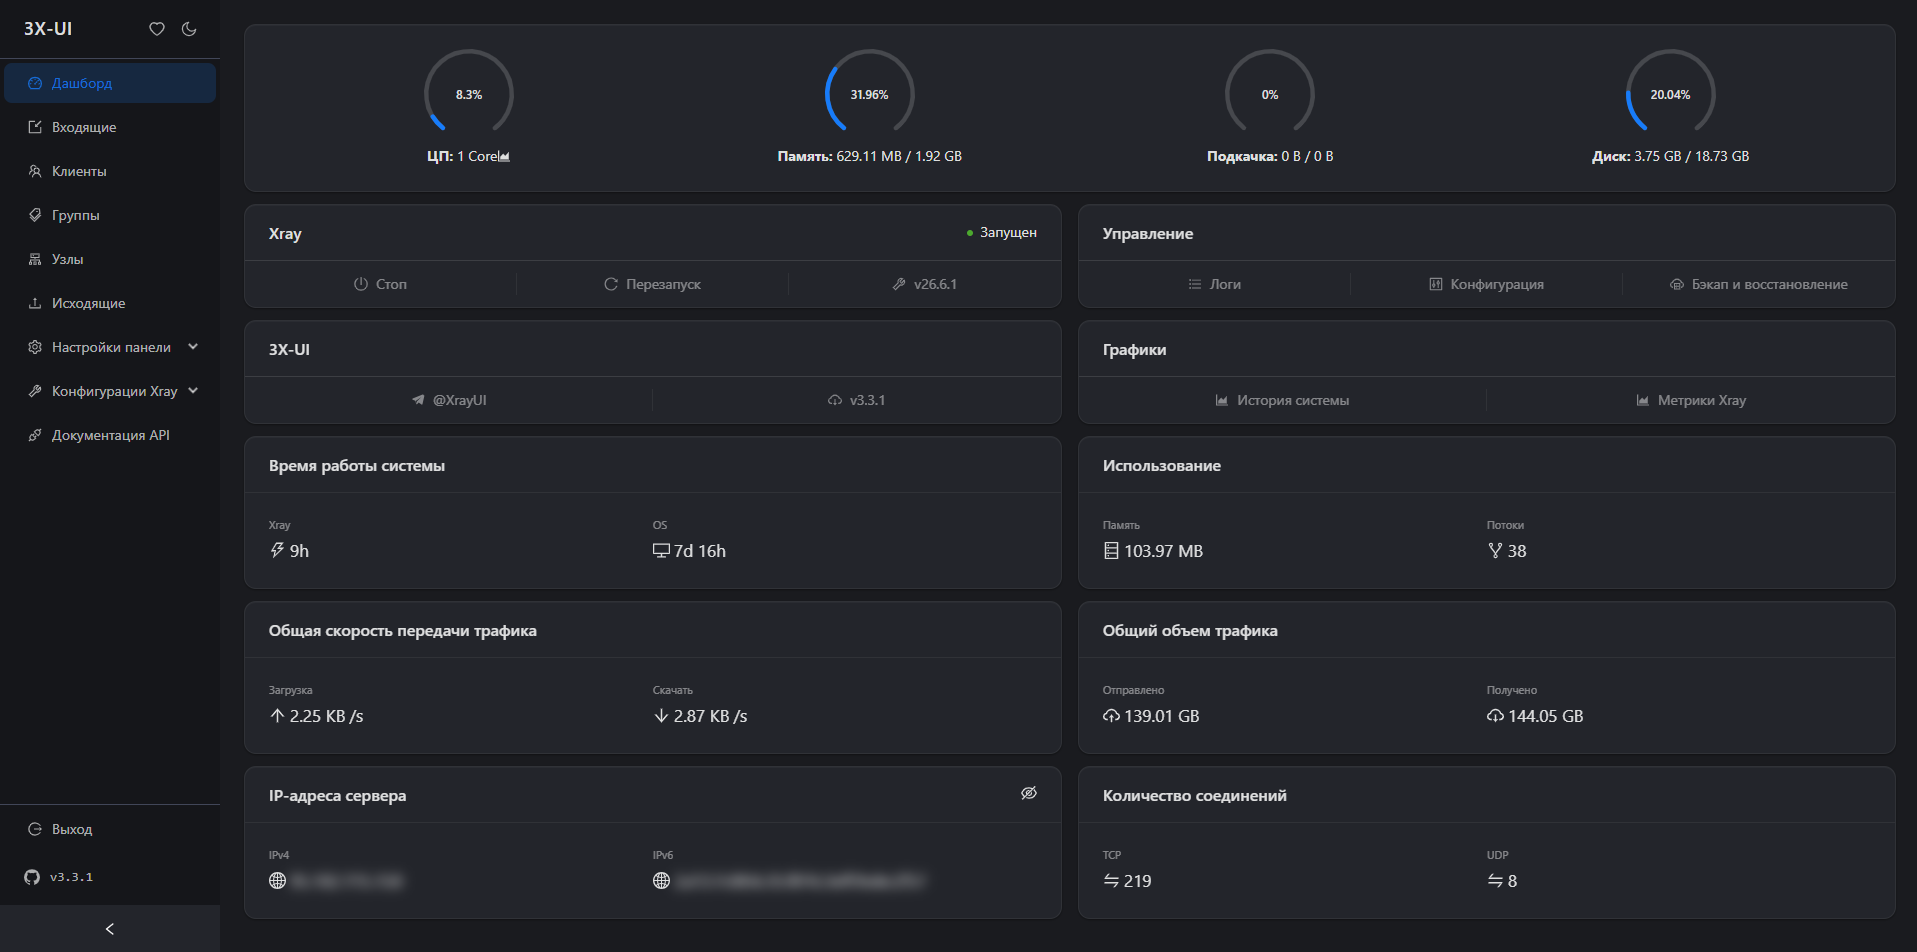Expand Конфигурации Xray submenu
Screen dimensions: 1917x952
click(110, 391)
